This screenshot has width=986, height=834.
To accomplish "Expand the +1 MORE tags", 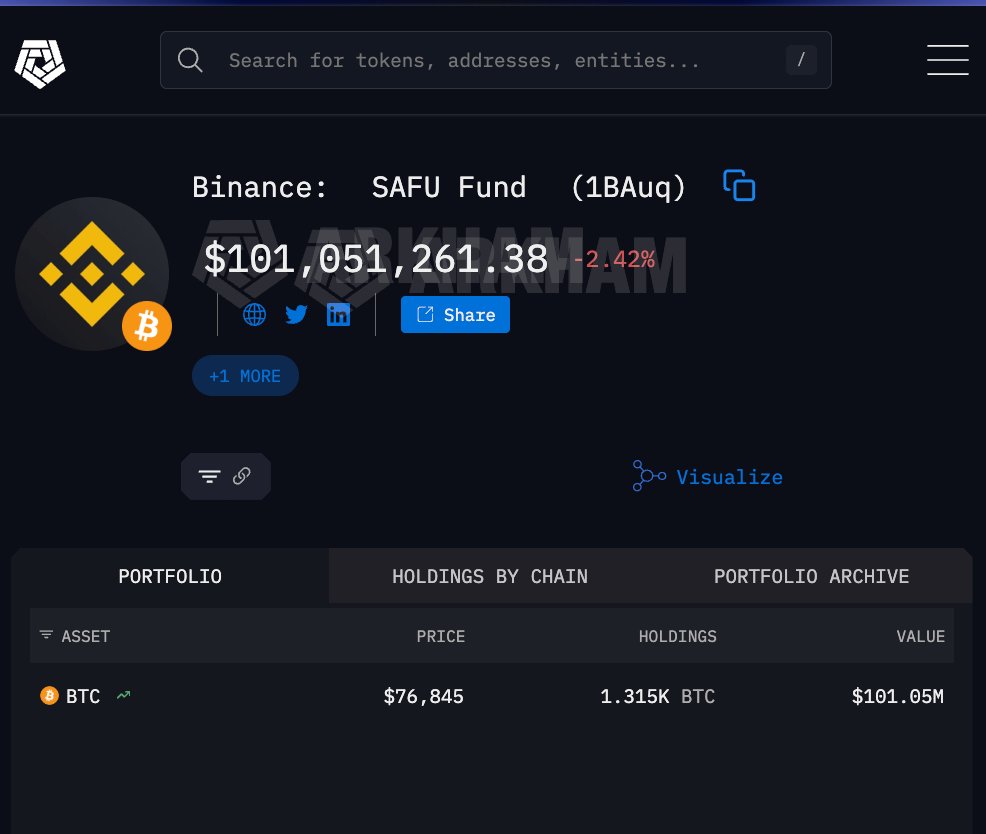I will [245, 376].
